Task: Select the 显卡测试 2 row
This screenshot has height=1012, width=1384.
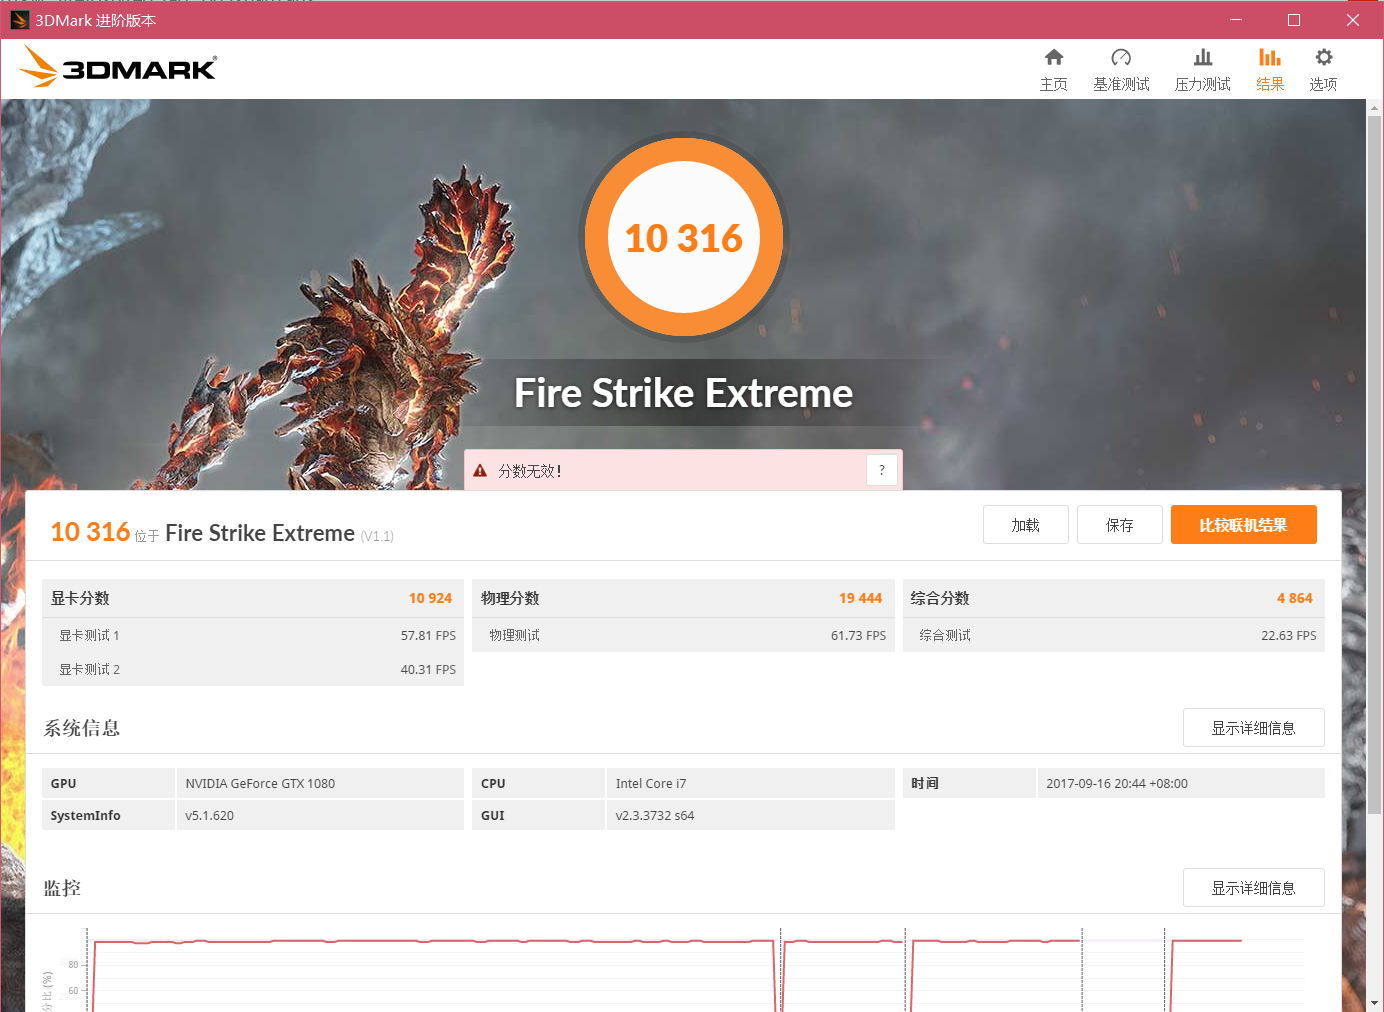Action: [x=253, y=669]
